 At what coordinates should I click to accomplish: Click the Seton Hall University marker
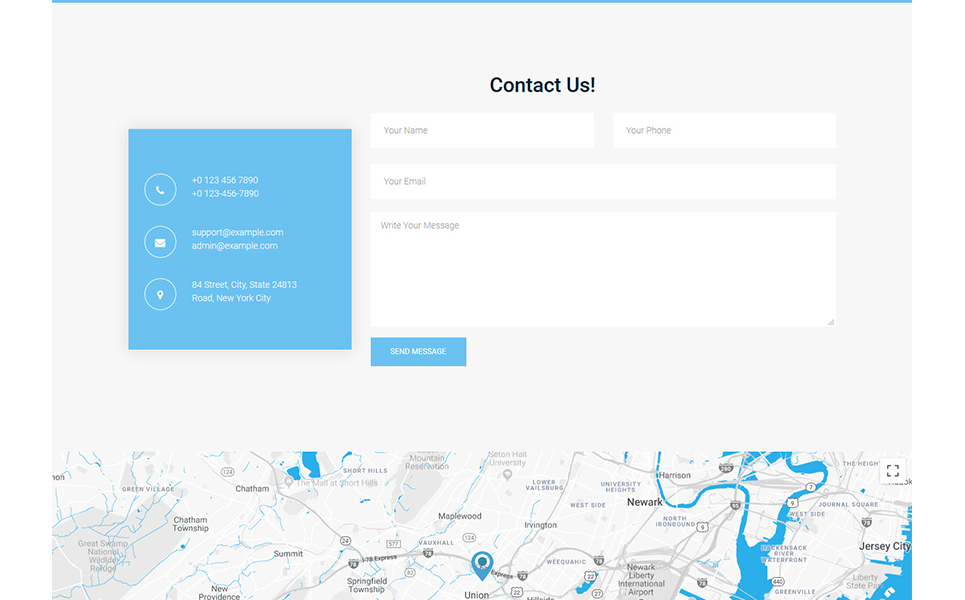(507, 474)
